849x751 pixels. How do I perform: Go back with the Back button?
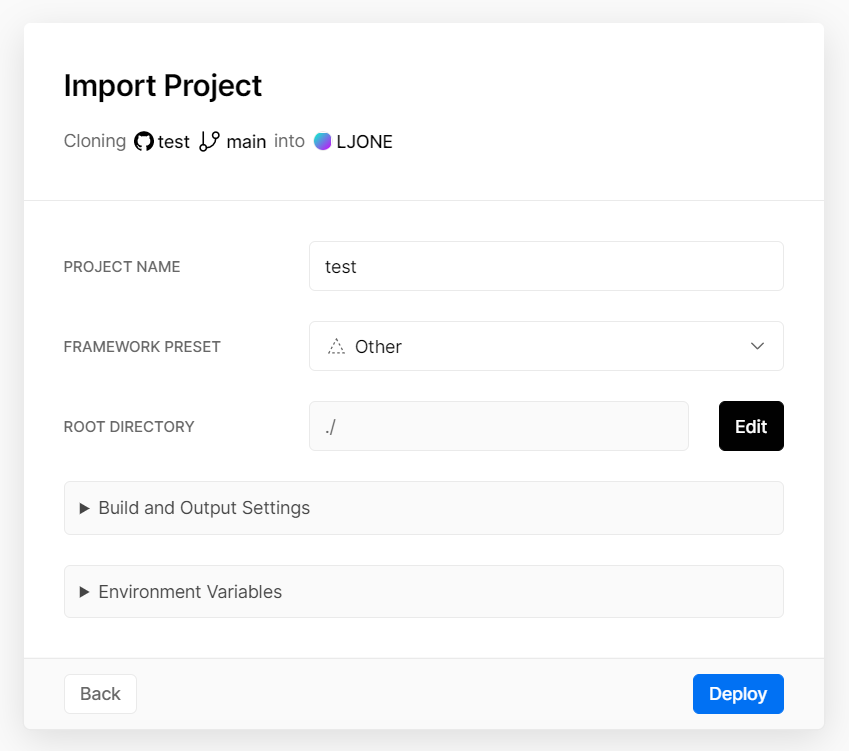(100, 694)
